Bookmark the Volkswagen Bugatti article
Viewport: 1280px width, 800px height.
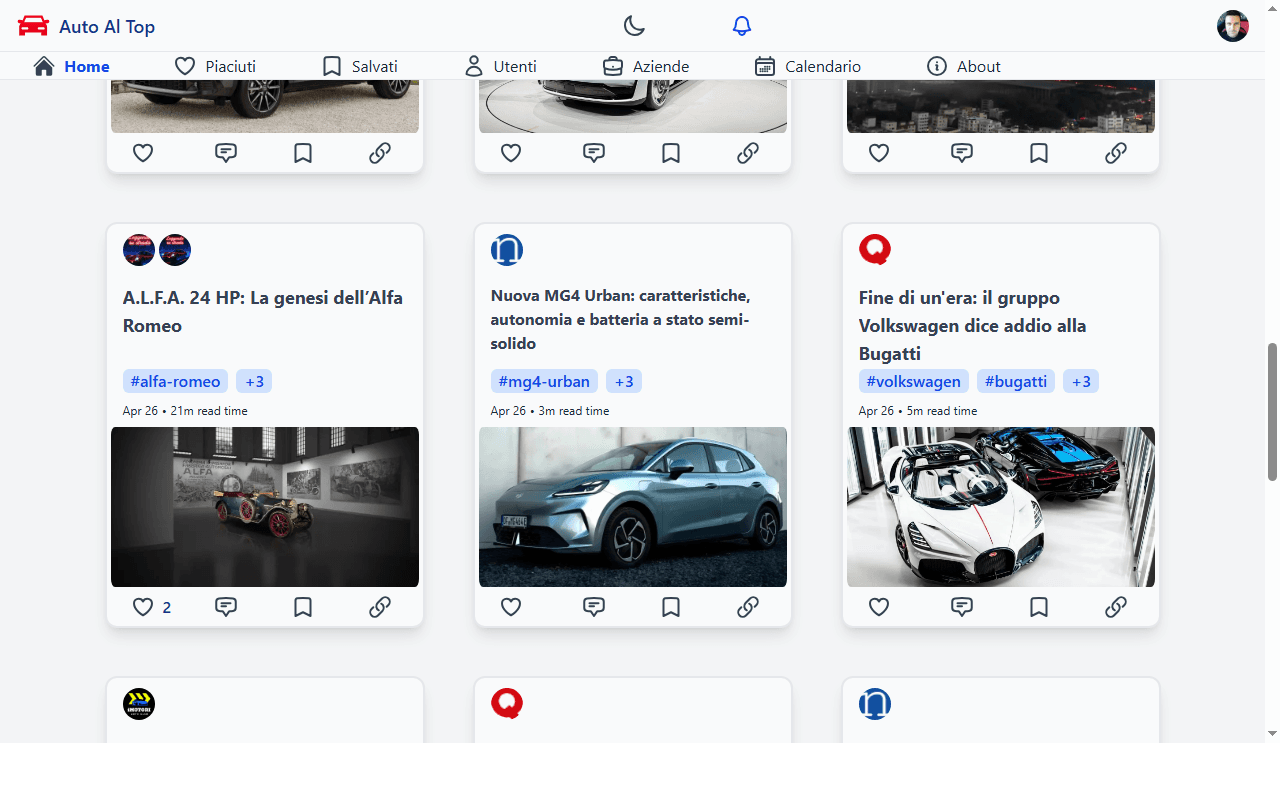(1039, 607)
